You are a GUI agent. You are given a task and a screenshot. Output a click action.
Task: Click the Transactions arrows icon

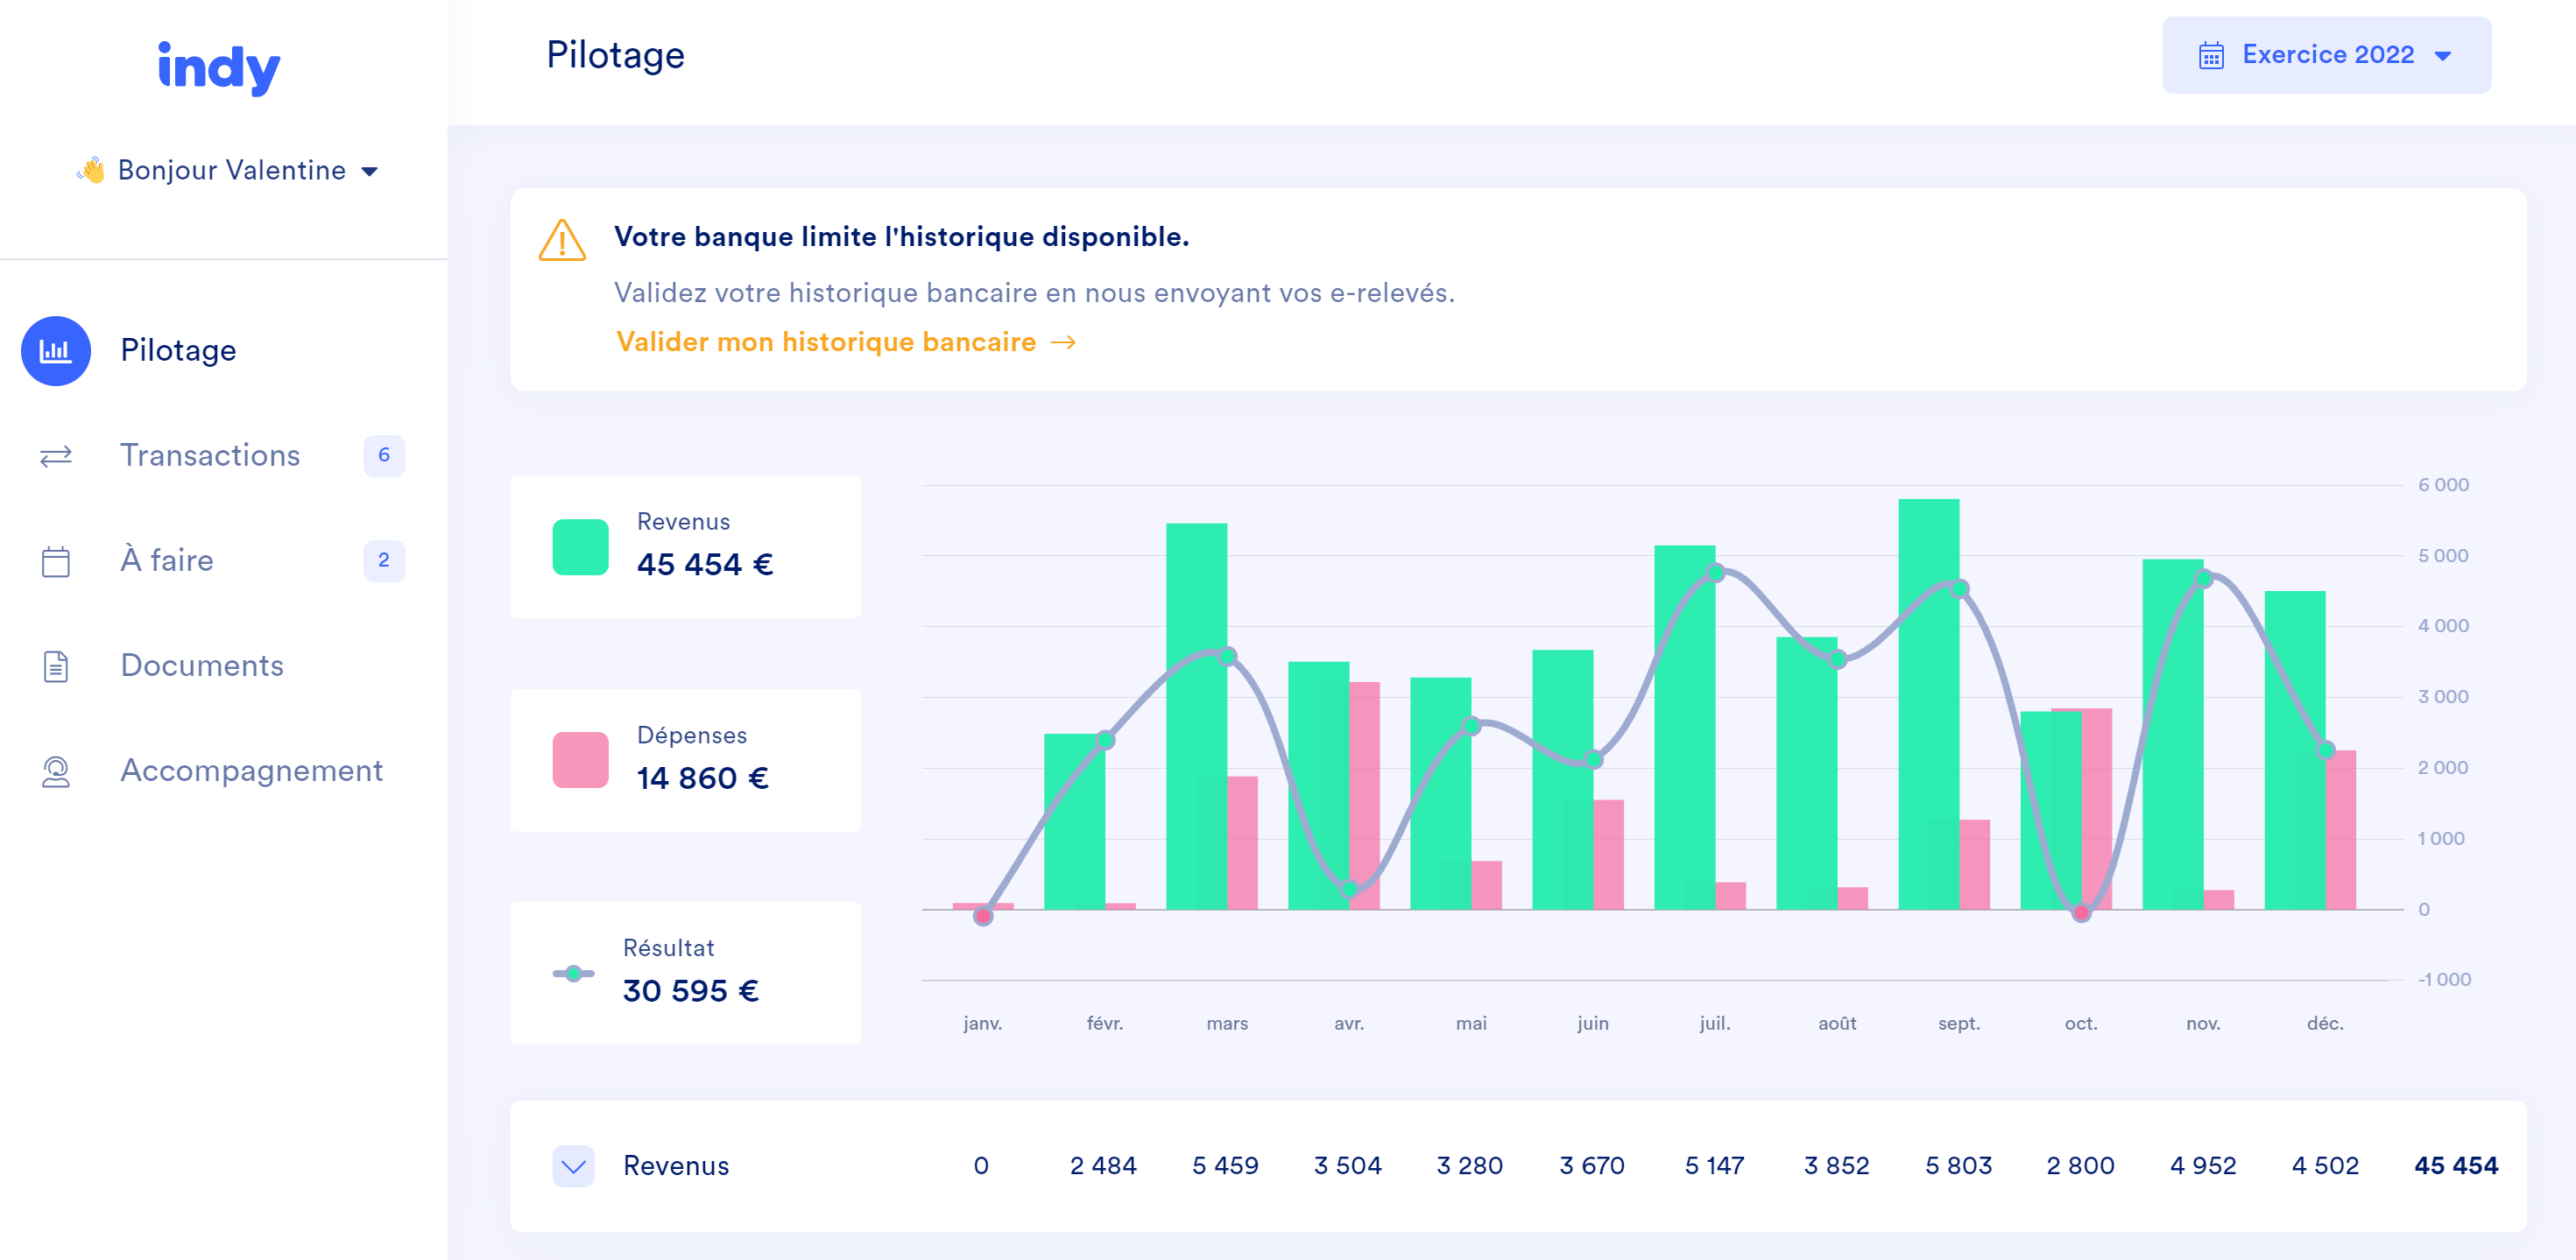pos(55,456)
